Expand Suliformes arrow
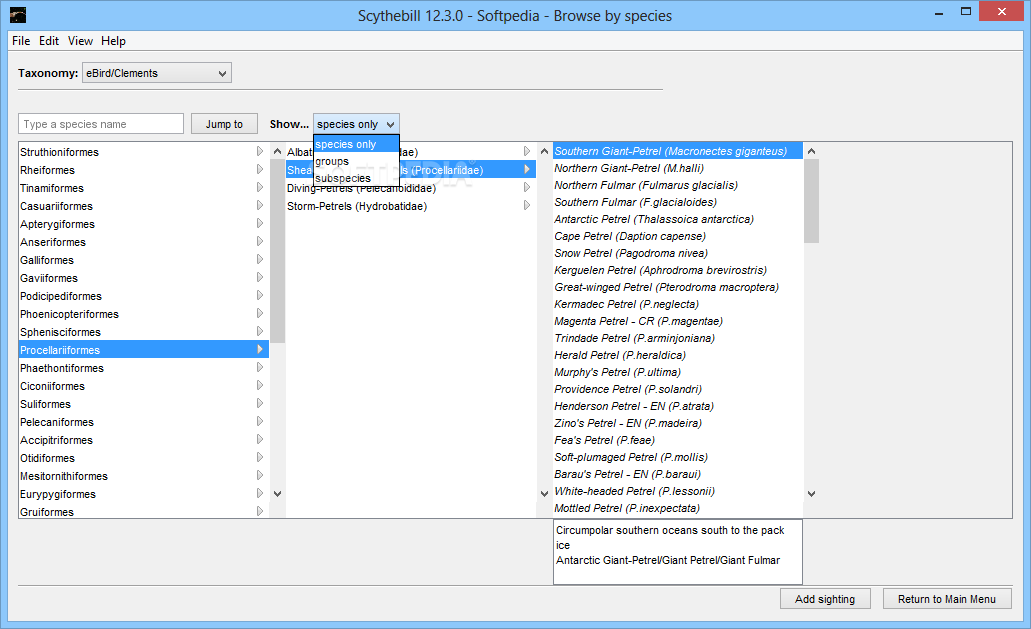1031x629 pixels. (260, 404)
